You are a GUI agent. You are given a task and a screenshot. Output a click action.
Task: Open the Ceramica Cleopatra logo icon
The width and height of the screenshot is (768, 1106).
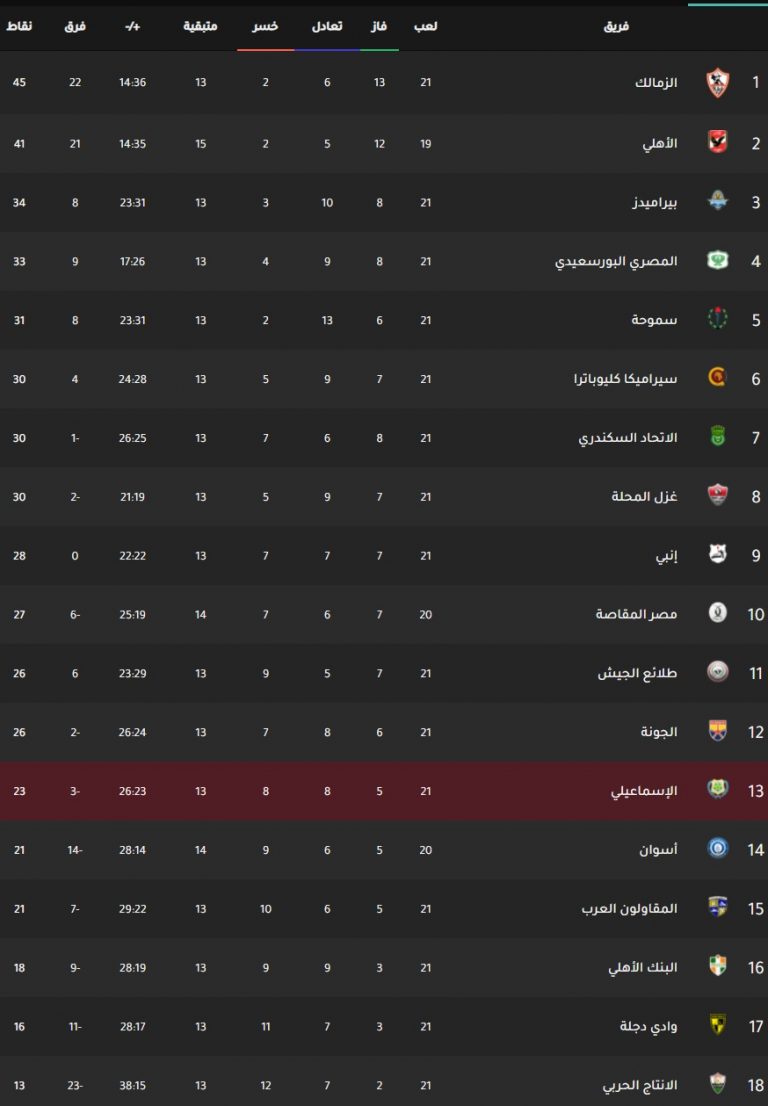tap(717, 377)
